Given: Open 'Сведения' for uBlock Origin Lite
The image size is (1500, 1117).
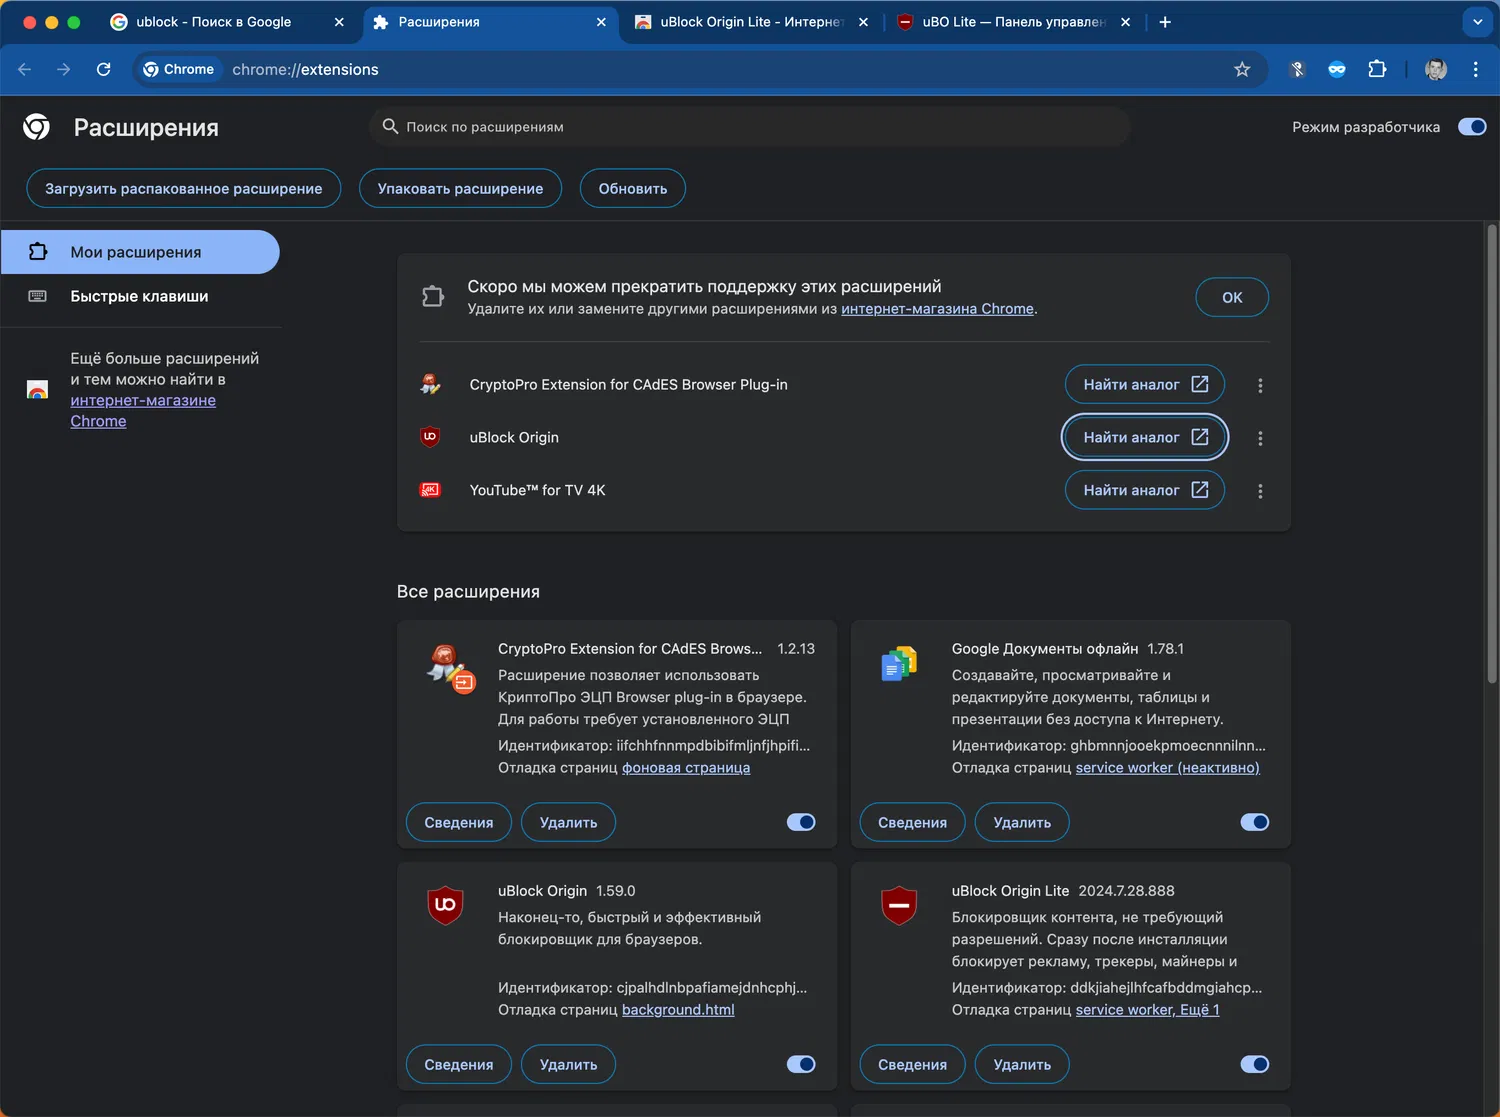Looking at the screenshot, I should [x=912, y=1064].
